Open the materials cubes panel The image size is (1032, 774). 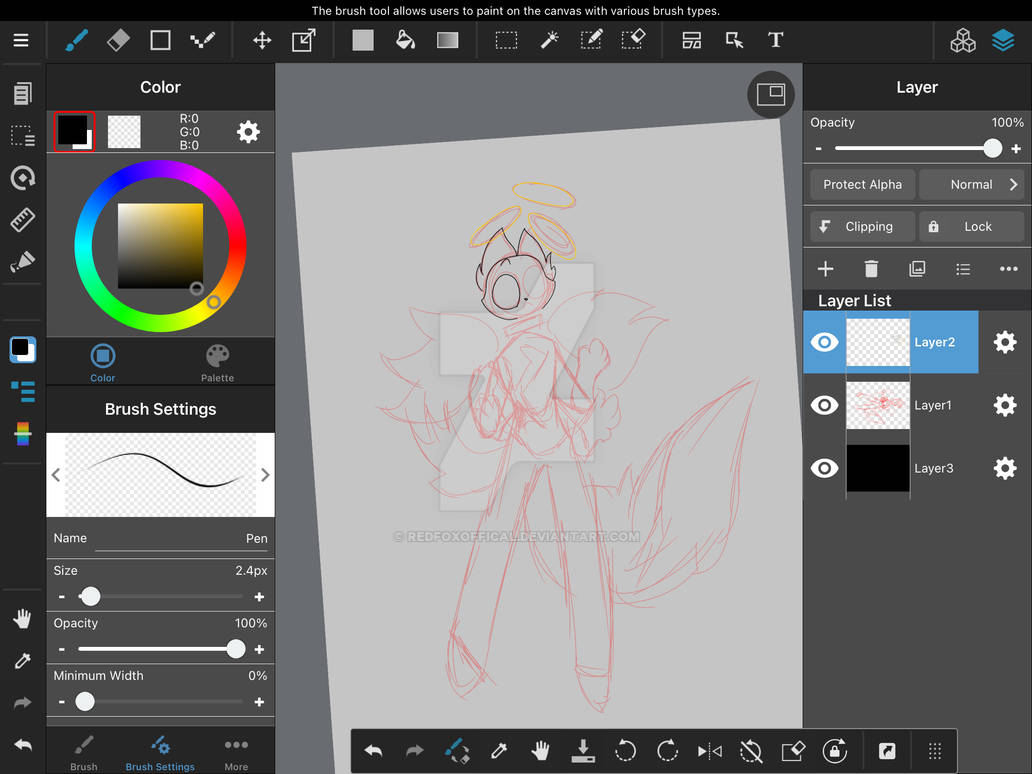click(963, 40)
